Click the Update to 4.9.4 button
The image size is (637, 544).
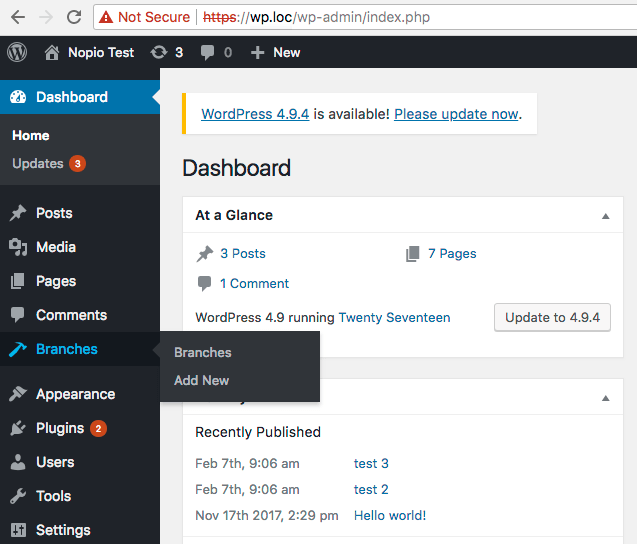(552, 317)
